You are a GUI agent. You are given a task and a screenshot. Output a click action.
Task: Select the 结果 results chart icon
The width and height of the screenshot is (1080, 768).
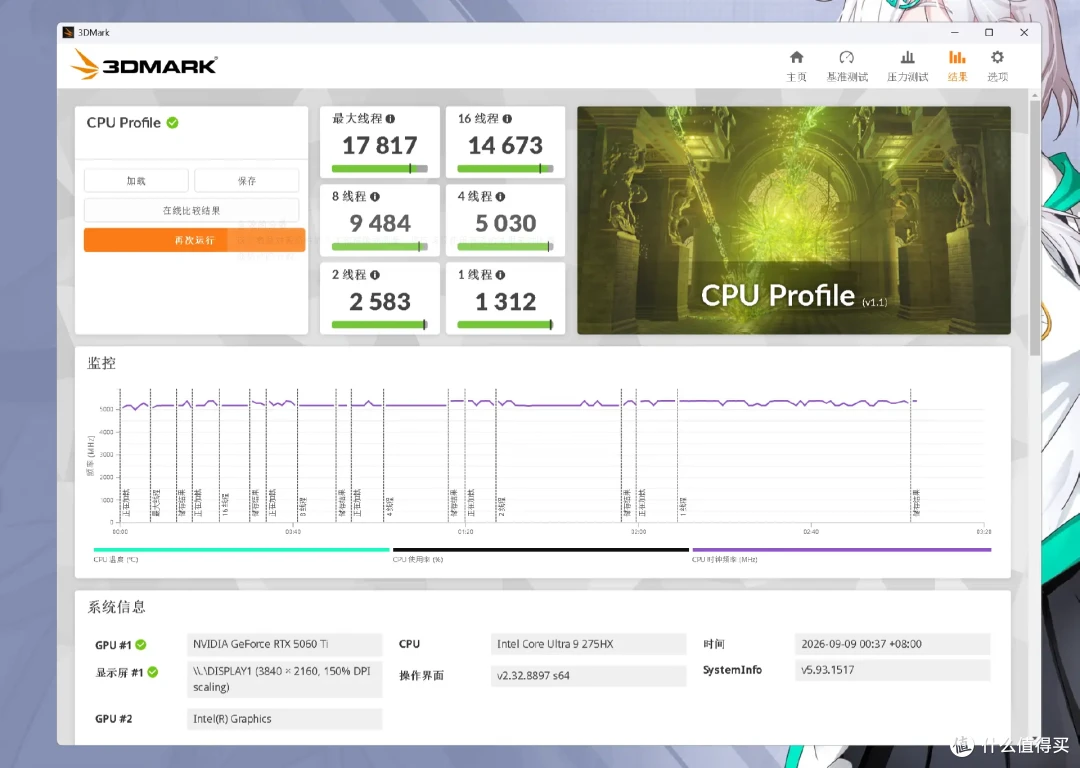[x=957, y=57]
